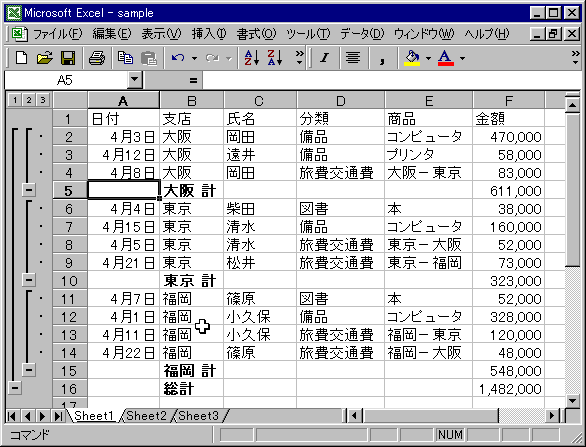Open the ウィンドウ(W) menu

click(x=424, y=34)
